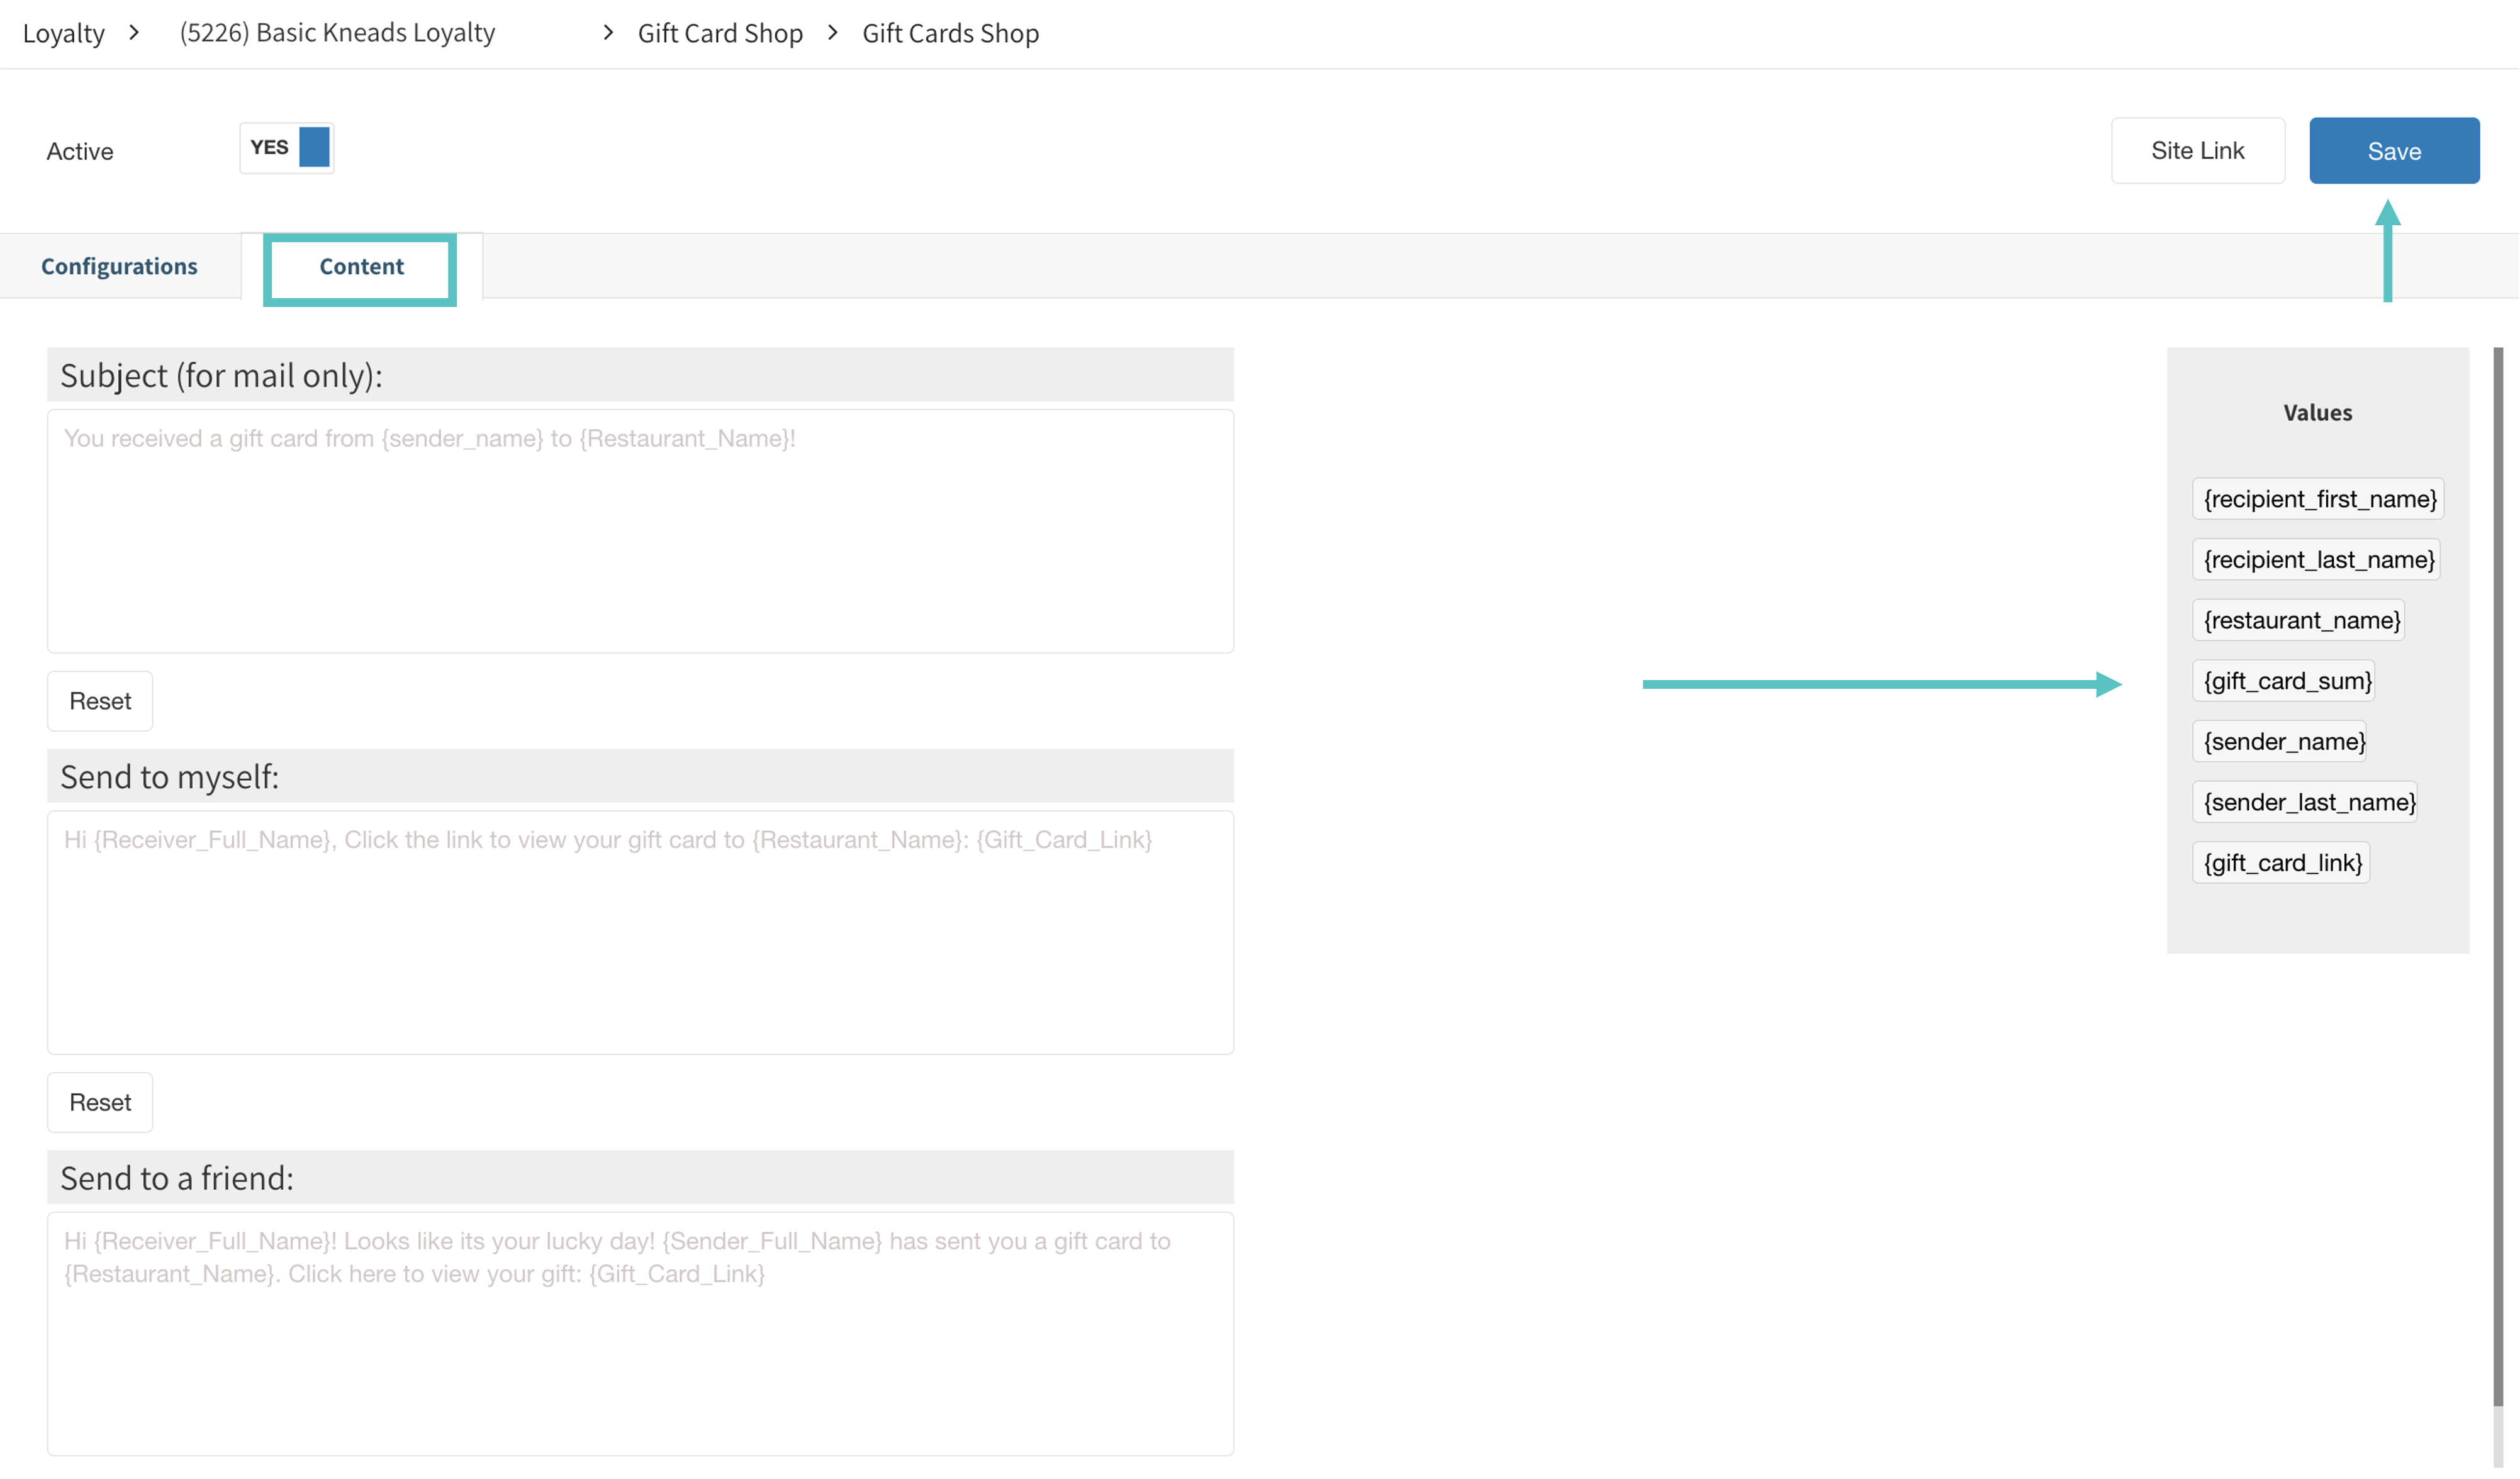Focus the Subject mail text field
Viewport: 2520px width, 1479px height.
640,531
